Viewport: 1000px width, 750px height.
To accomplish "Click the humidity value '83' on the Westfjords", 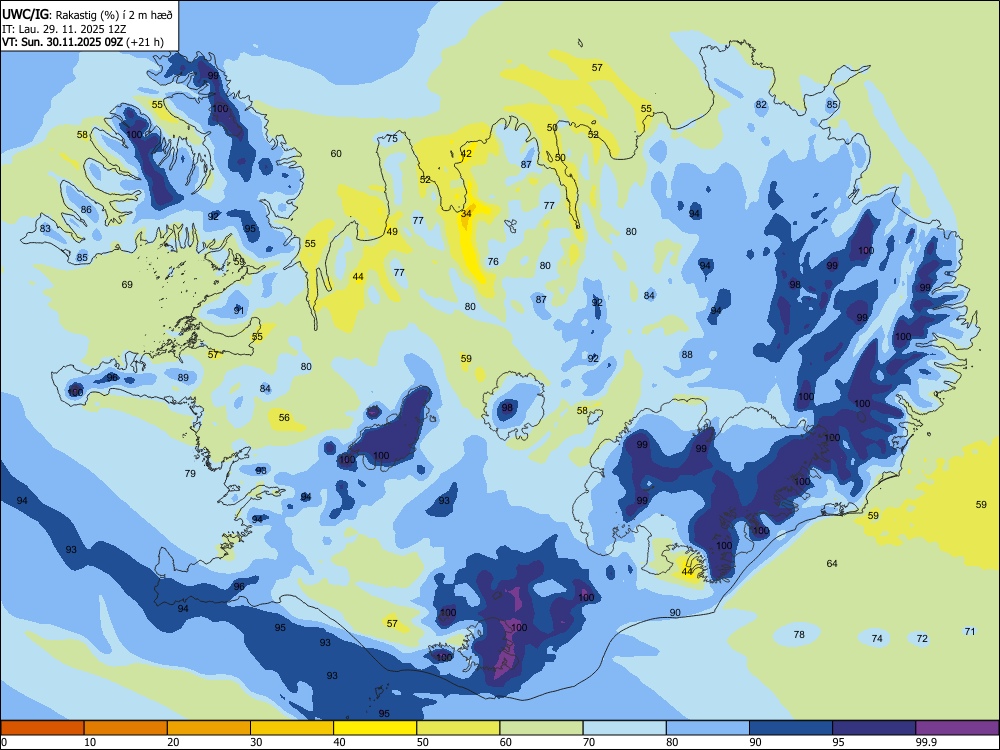I will click(45, 228).
